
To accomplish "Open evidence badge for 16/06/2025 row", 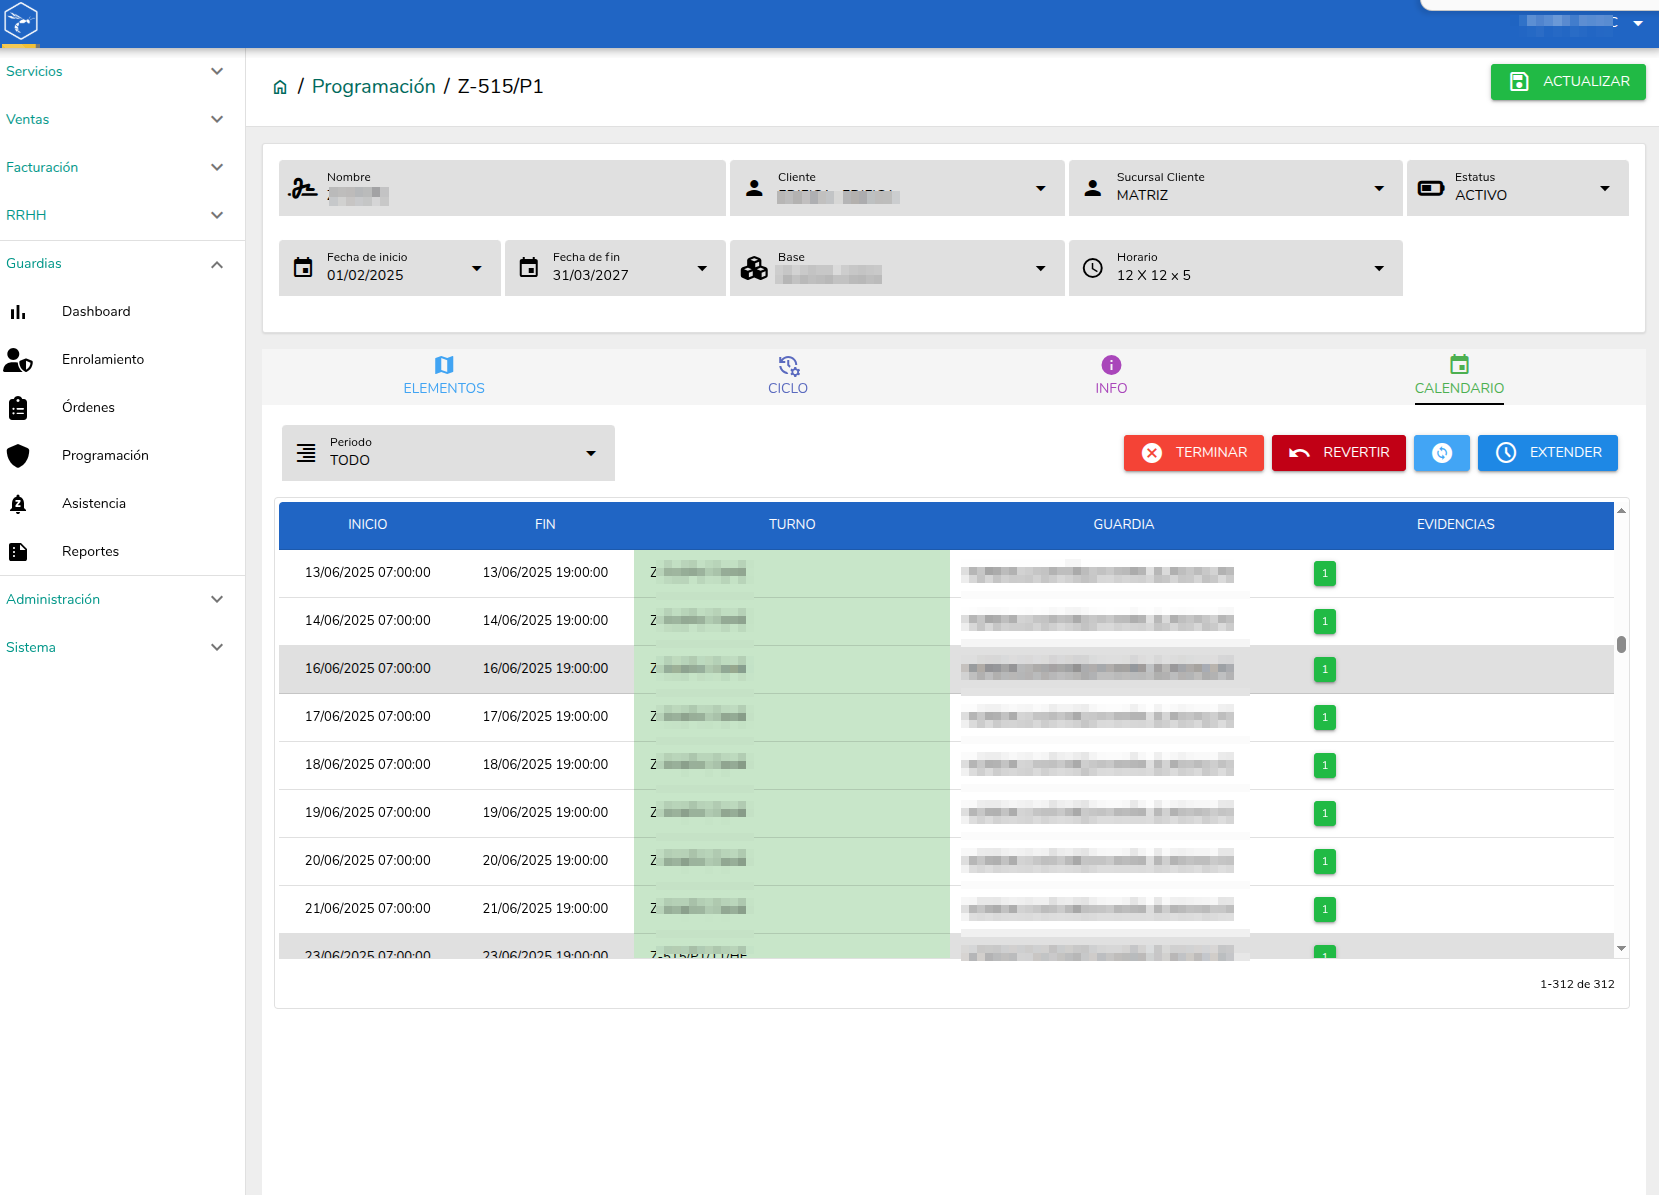I will (1325, 669).
